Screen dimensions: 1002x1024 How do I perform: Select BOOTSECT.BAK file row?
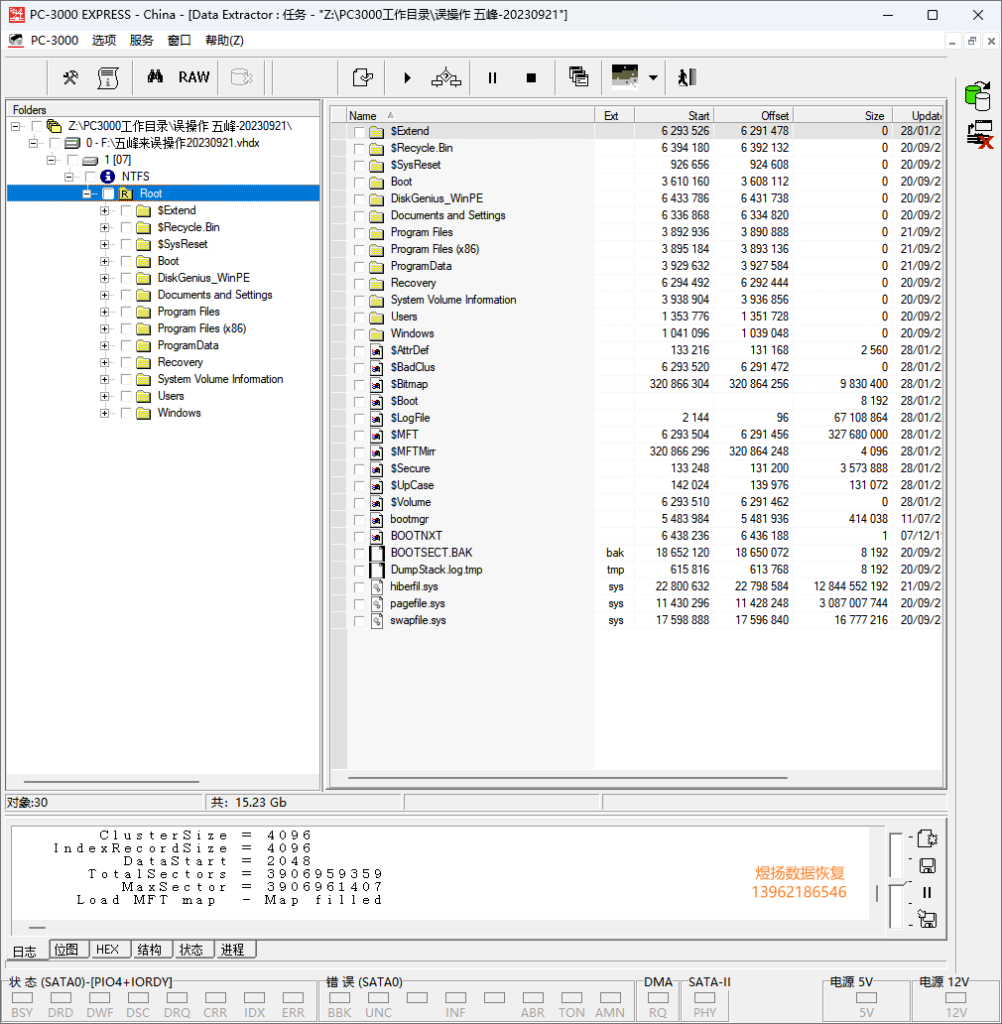click(x=636, y=553)
